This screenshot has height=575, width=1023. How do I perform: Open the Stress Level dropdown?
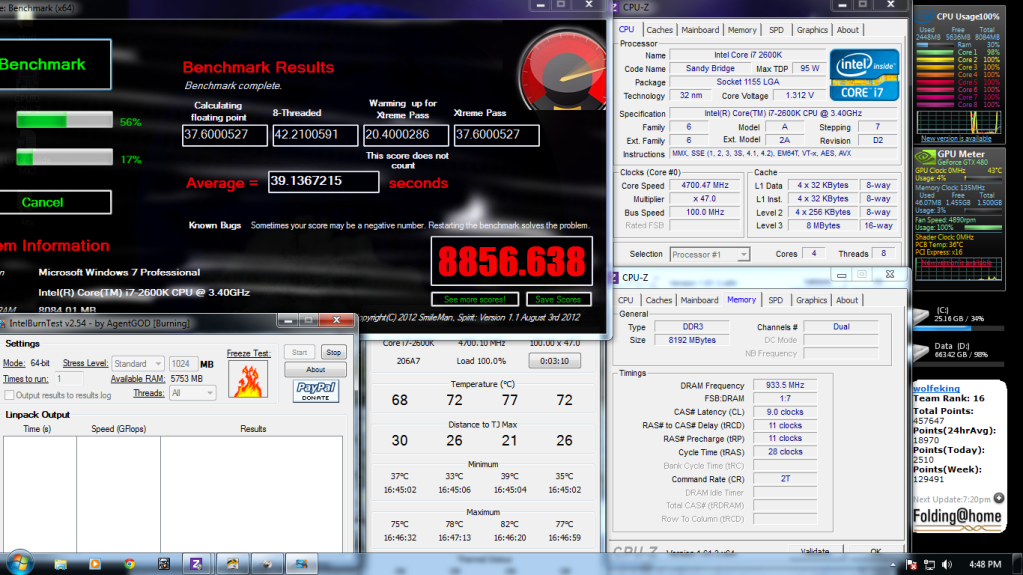point(137,364)
